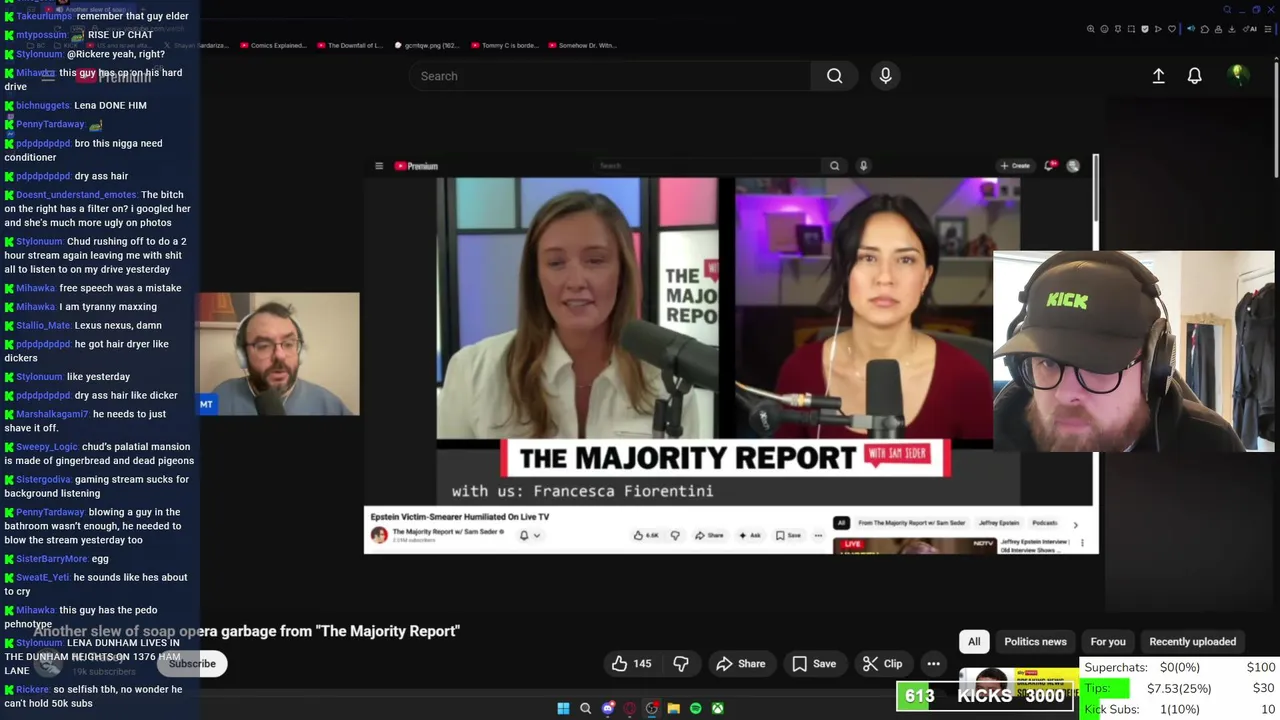Screen dimensions: 1280x720
Task: Share the outer video
Action: tap(741, 663)
